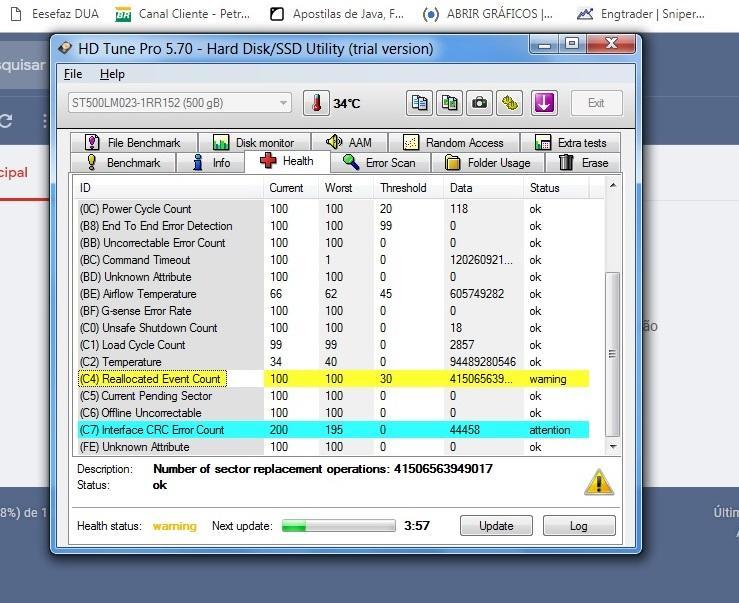Image resolution: width=739 pixels, height=603 pixels.
Task: Select the Power Cycle Count row
Action: pos(333,209)
